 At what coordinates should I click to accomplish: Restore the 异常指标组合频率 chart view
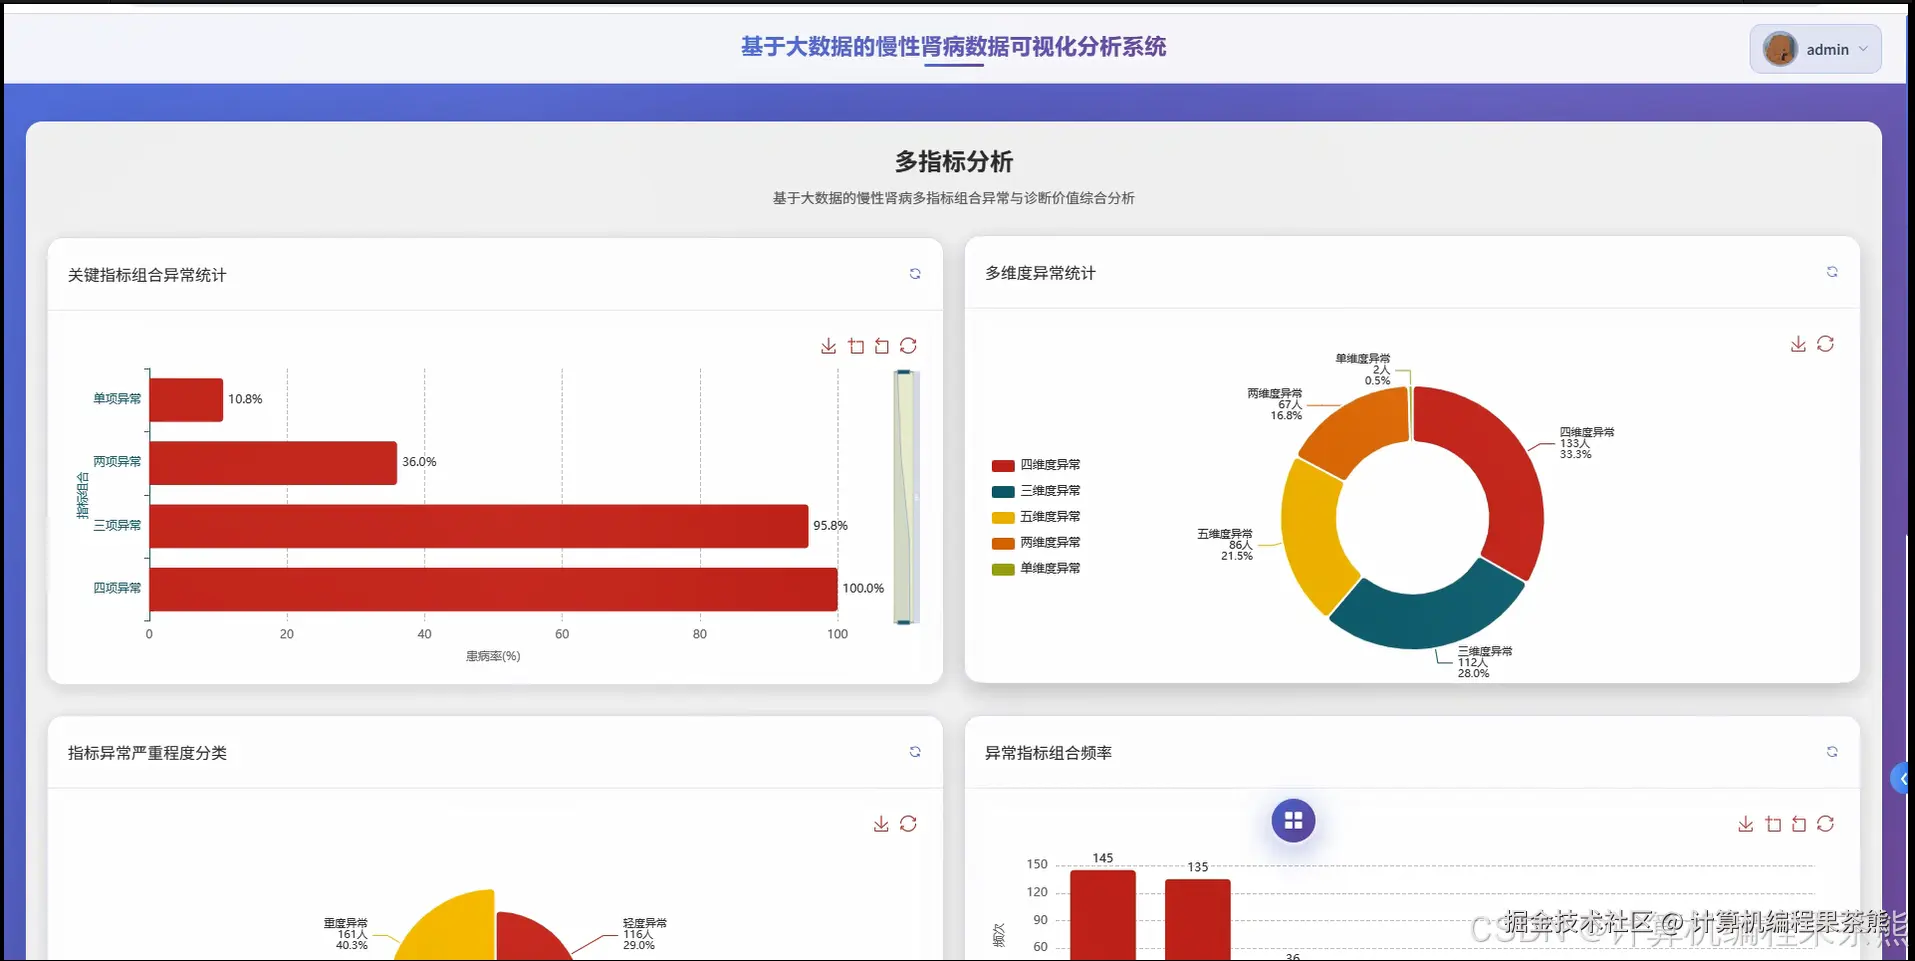pyautogui.click(x=1825, y=824)
